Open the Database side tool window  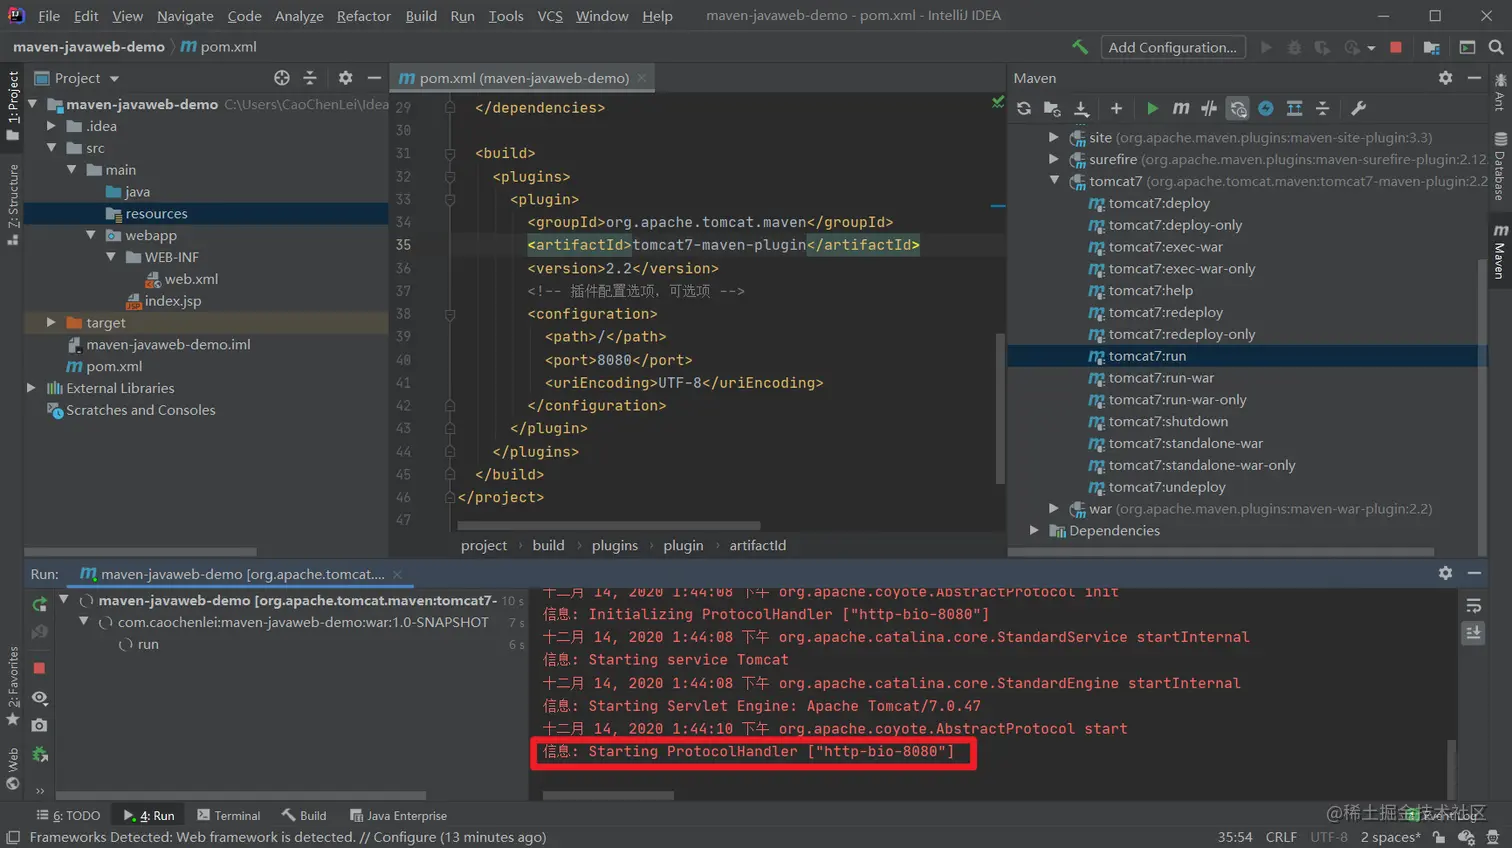tap(1500, 166)
